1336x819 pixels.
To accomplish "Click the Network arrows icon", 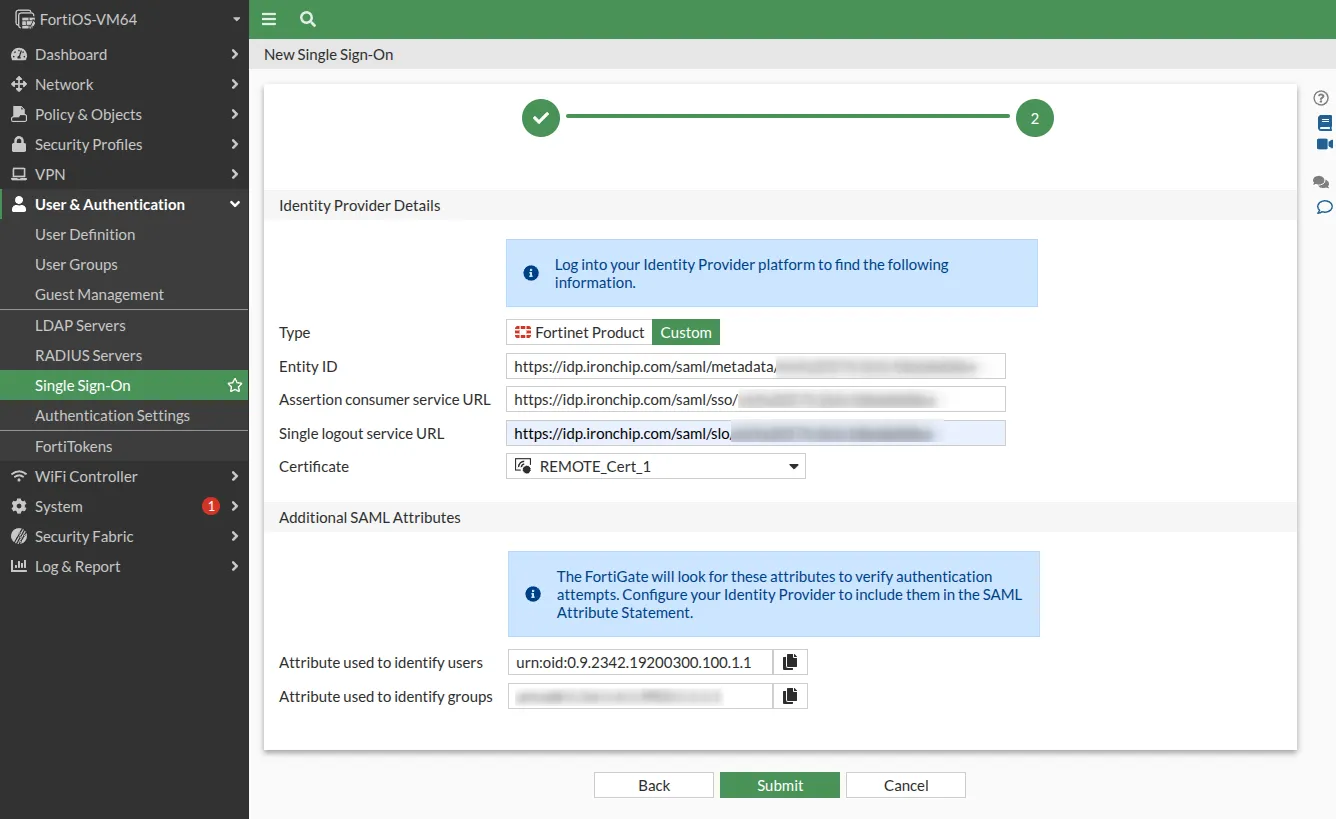I will (19, 84).
